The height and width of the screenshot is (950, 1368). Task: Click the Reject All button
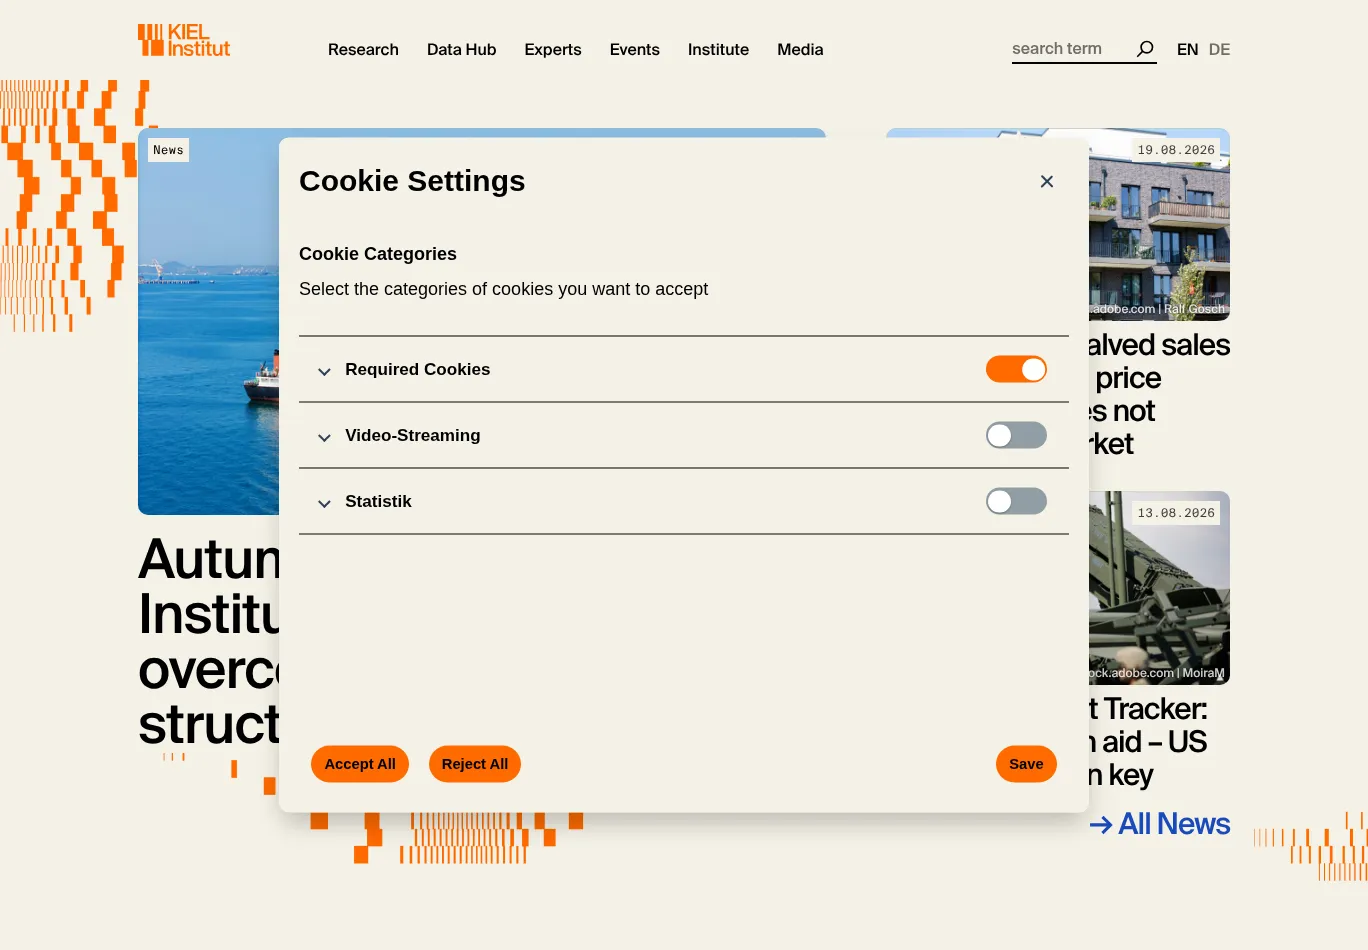click(475, 764)
